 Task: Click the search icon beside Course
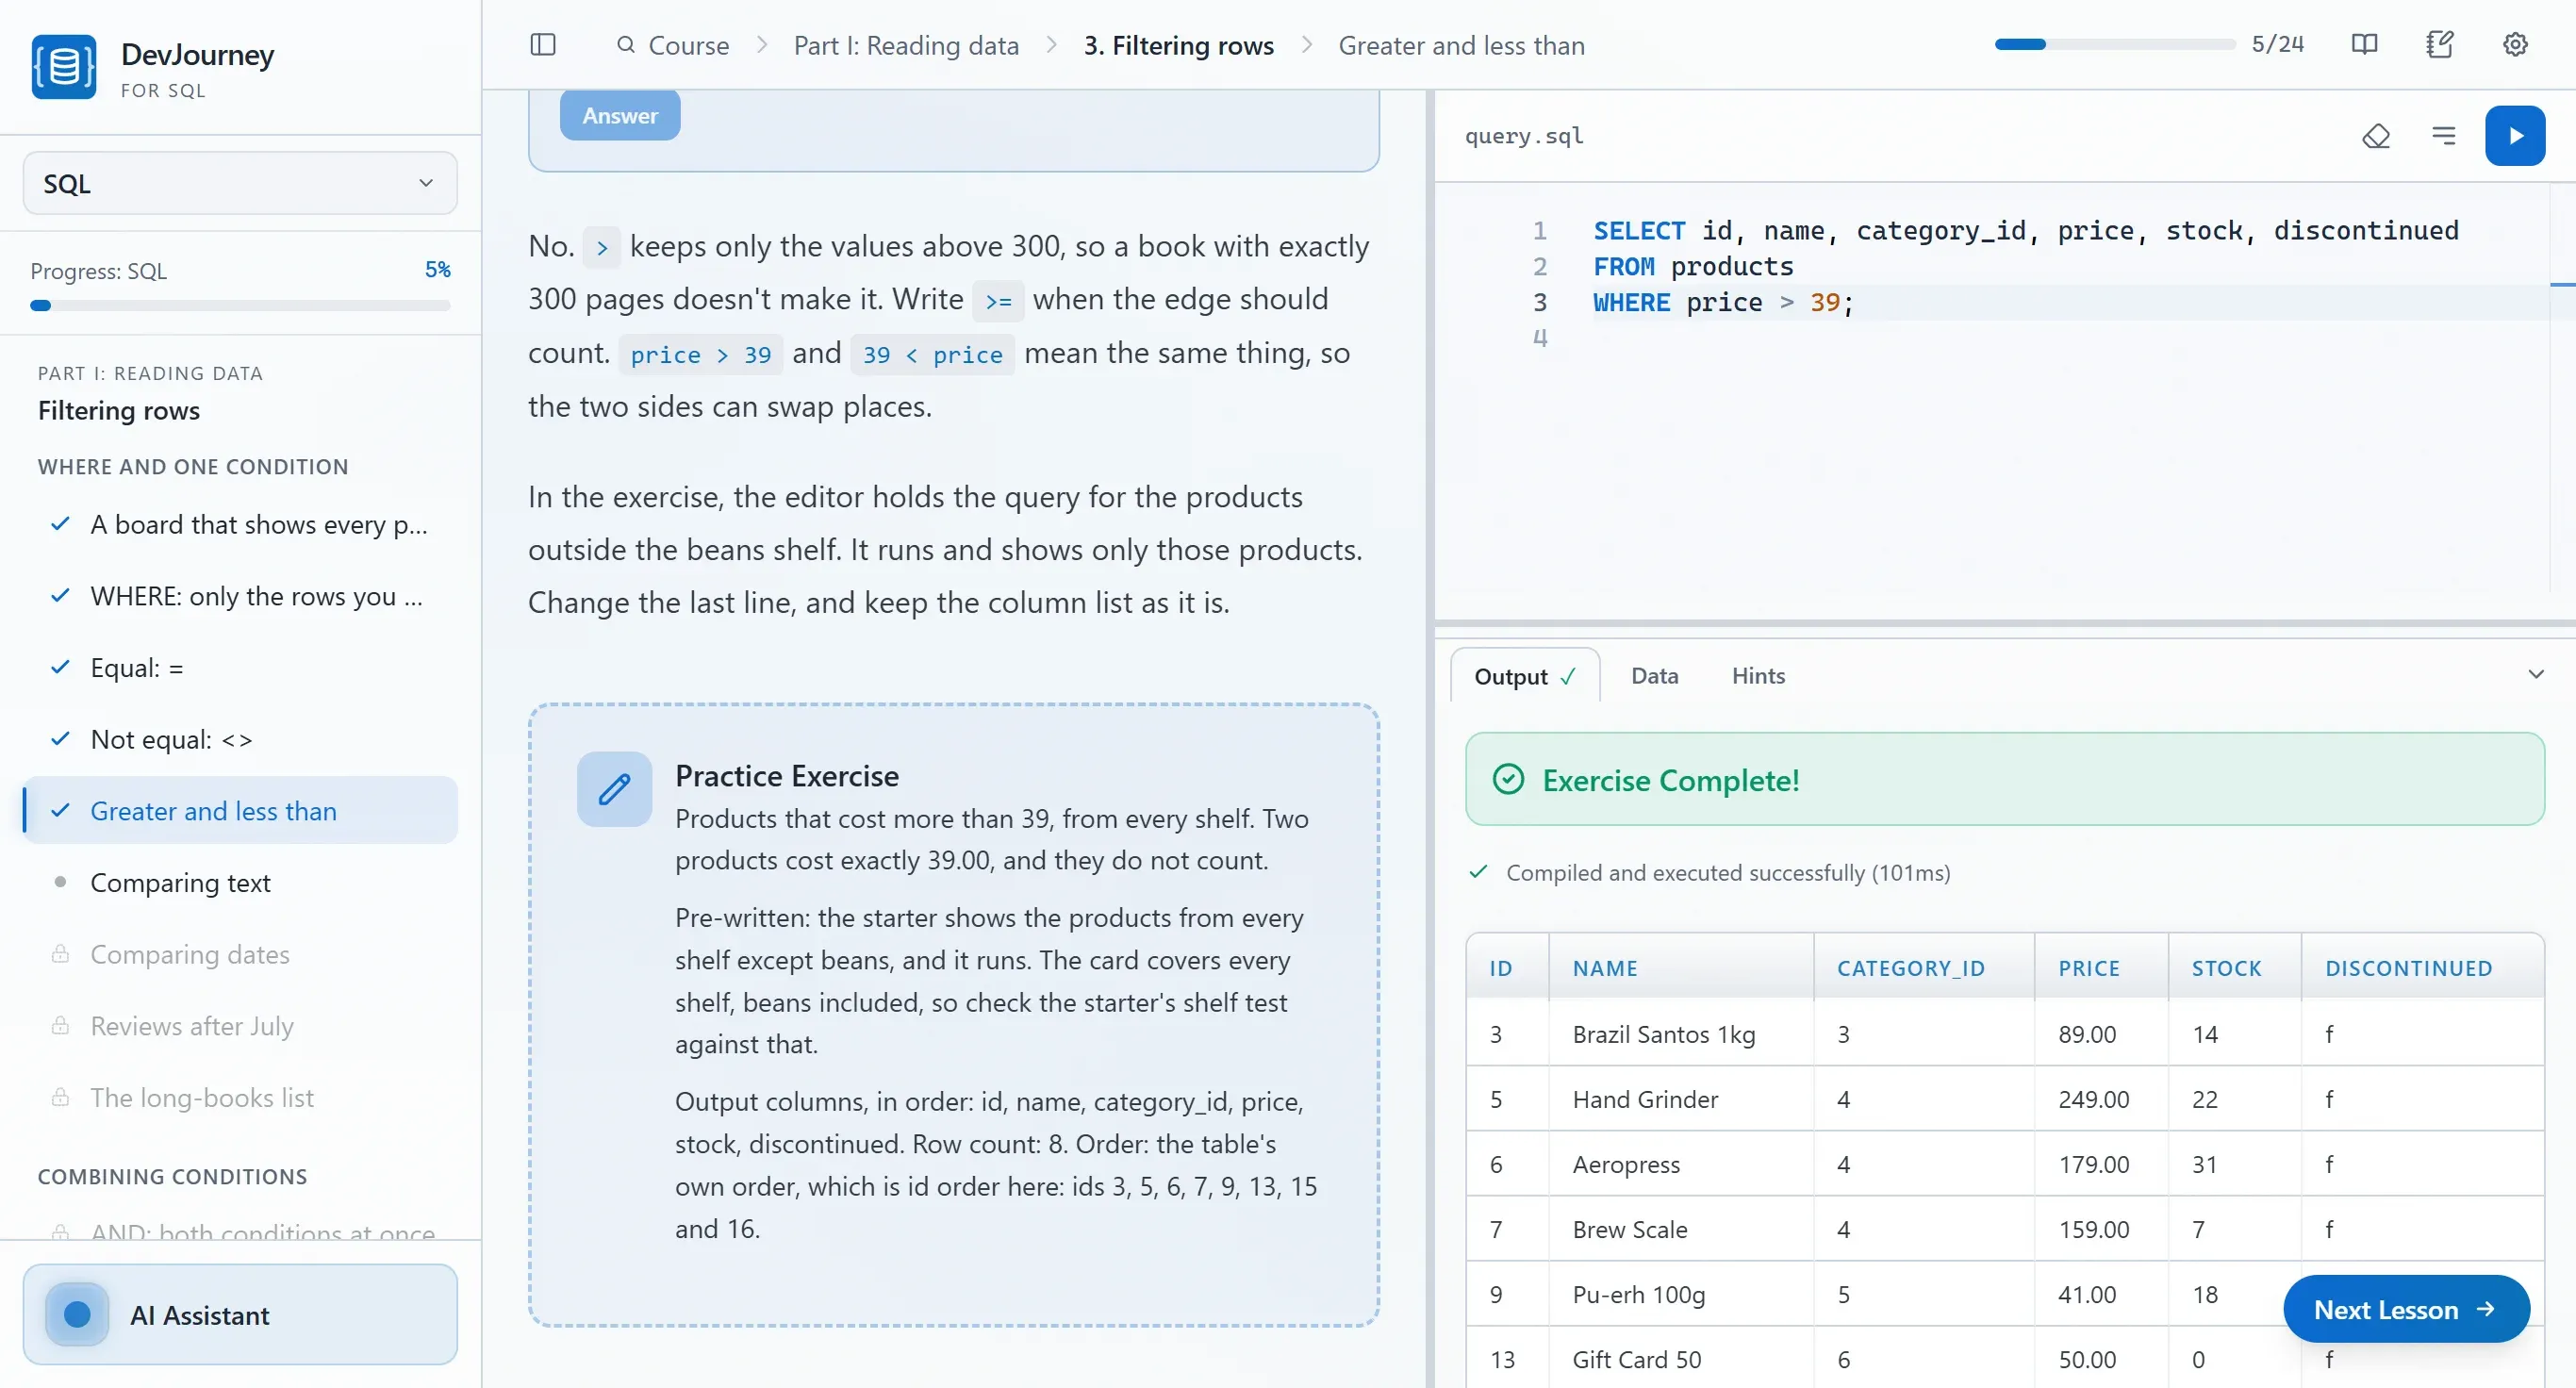click(x=626, y=45)
